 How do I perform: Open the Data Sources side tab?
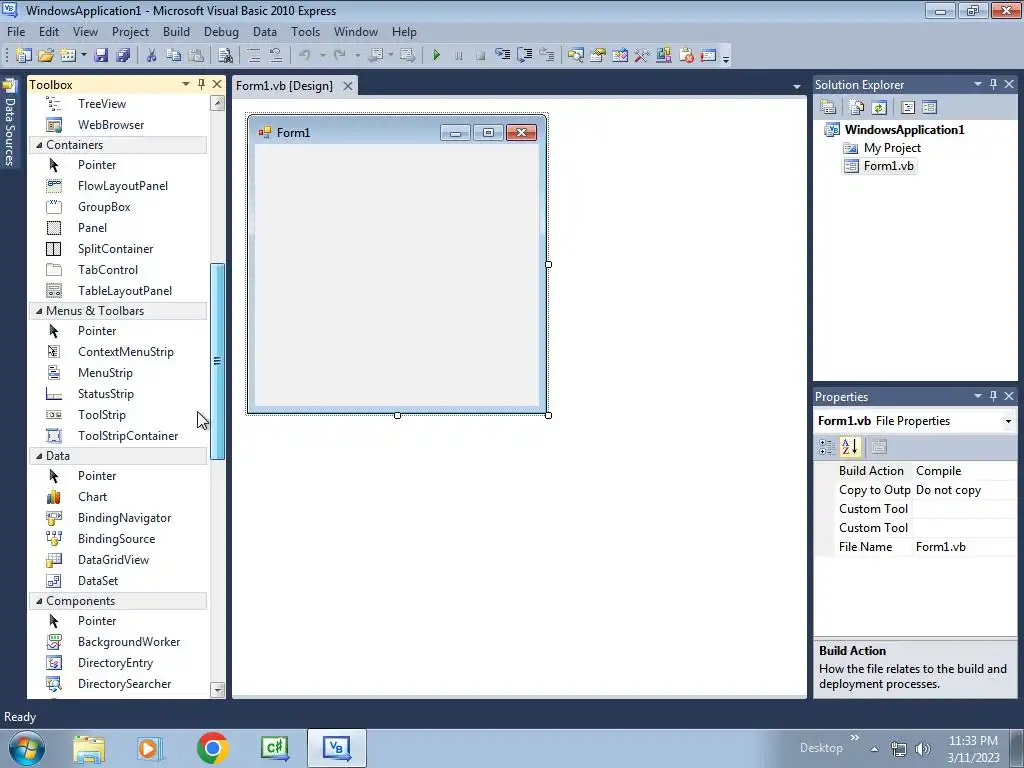coord(9,123)
